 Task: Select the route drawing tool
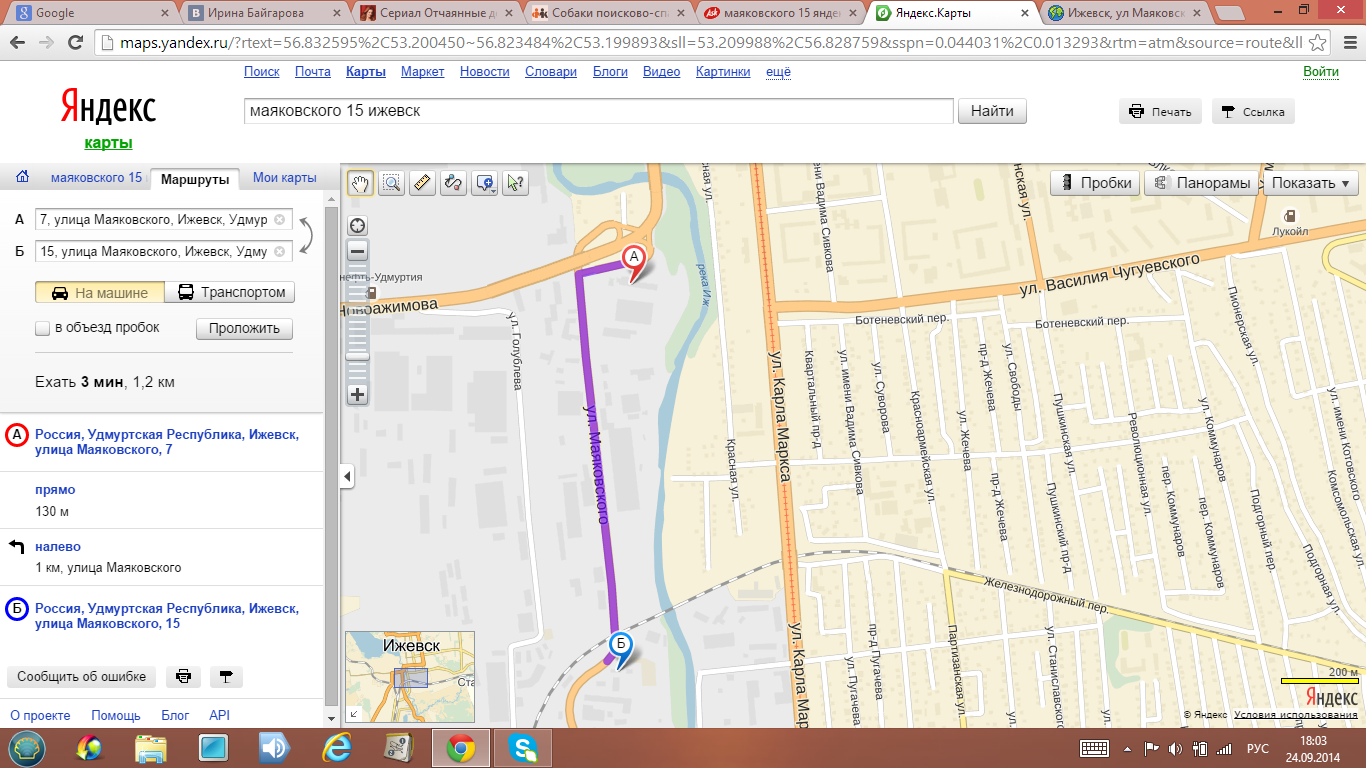[x=453, y=183]
